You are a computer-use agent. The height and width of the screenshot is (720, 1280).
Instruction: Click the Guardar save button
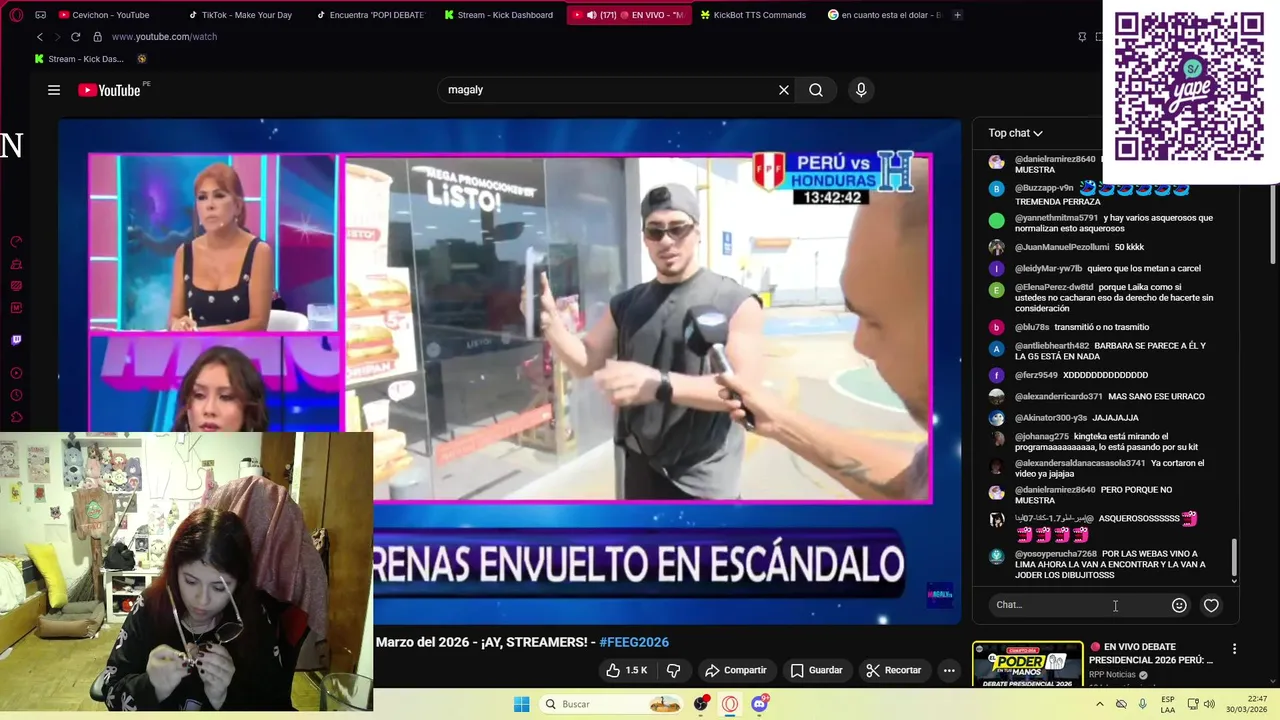(x=816, y=670)
